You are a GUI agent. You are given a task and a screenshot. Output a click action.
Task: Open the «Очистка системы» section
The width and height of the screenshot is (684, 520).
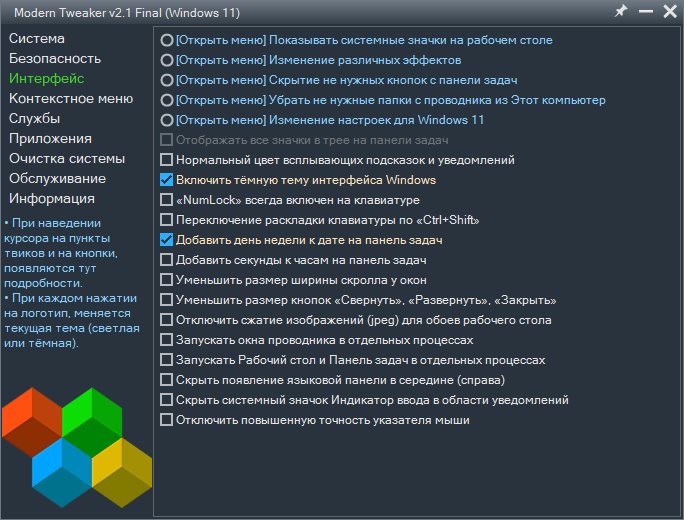pyautogui.click(x=67, y=159)
